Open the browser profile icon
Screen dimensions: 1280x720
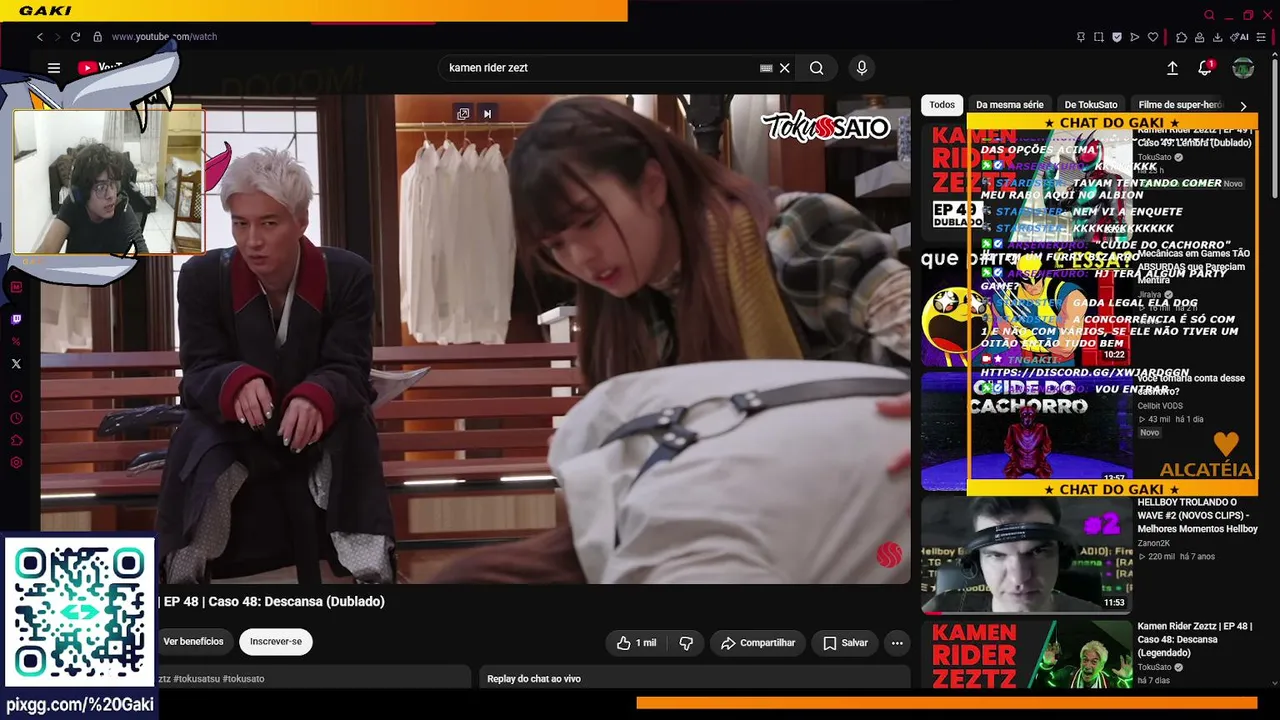coord(1199,37)
